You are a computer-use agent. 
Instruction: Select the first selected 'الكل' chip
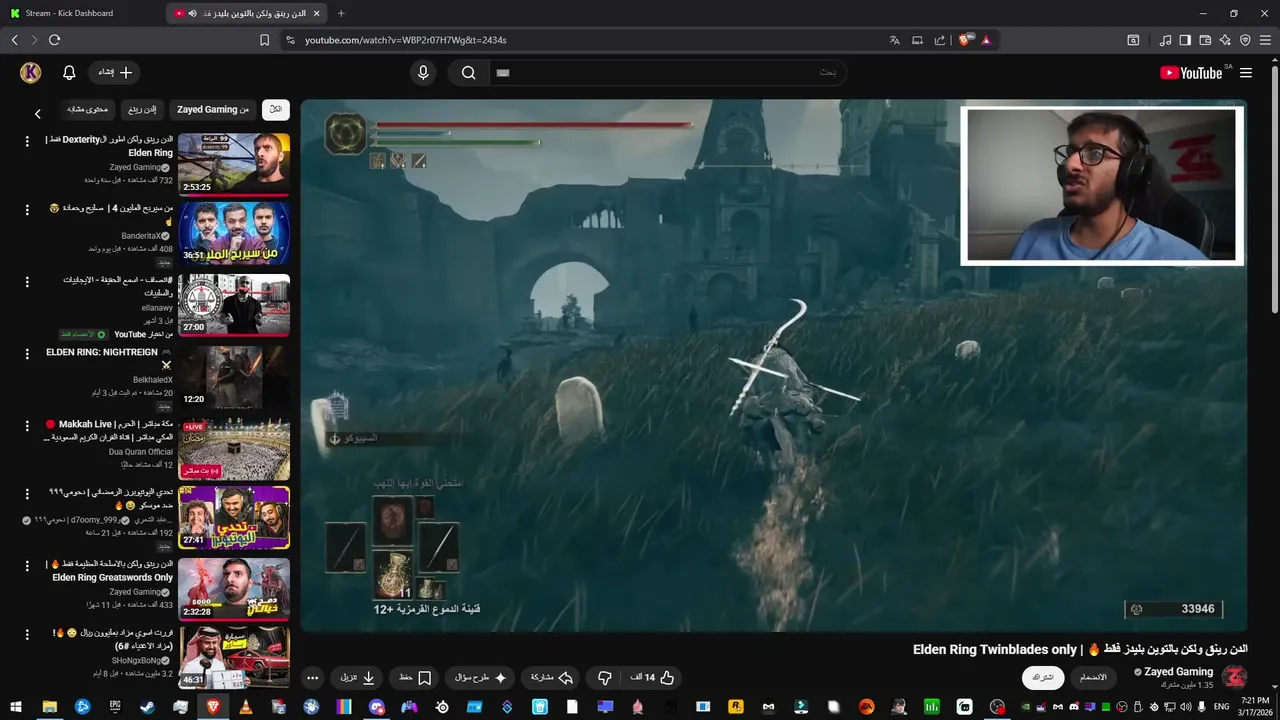[276, 109]
